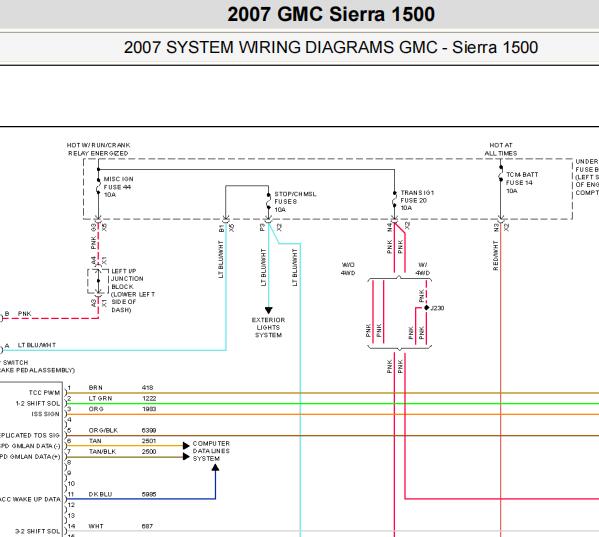The image size is (599, 537).
Task: Click the 'WHT' wire color on pin 14
Action: coord(96,526)
